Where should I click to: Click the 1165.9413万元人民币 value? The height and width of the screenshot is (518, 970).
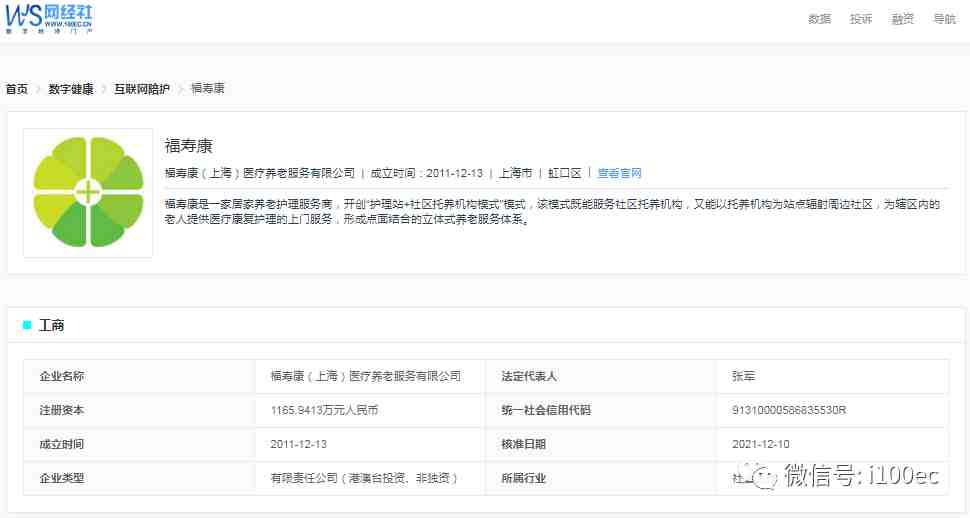point(324,410)
